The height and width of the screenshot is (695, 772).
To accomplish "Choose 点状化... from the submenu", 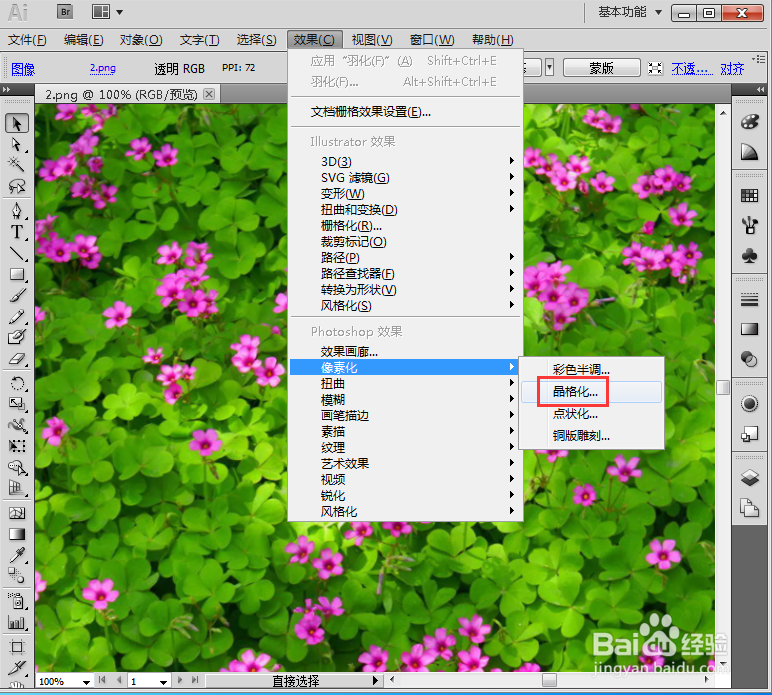I will click(591, 414).
